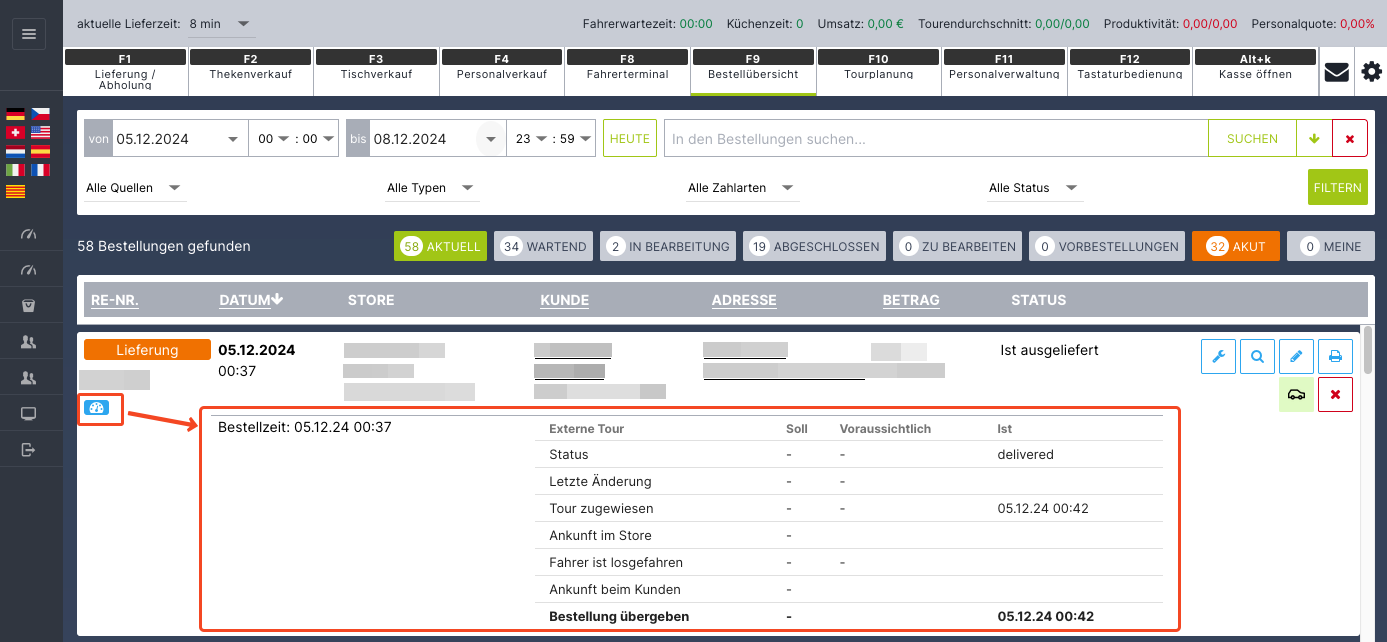Click the green FILTERN button
Viewport: 1387px width, 642px height.
tap(1337, 187)
